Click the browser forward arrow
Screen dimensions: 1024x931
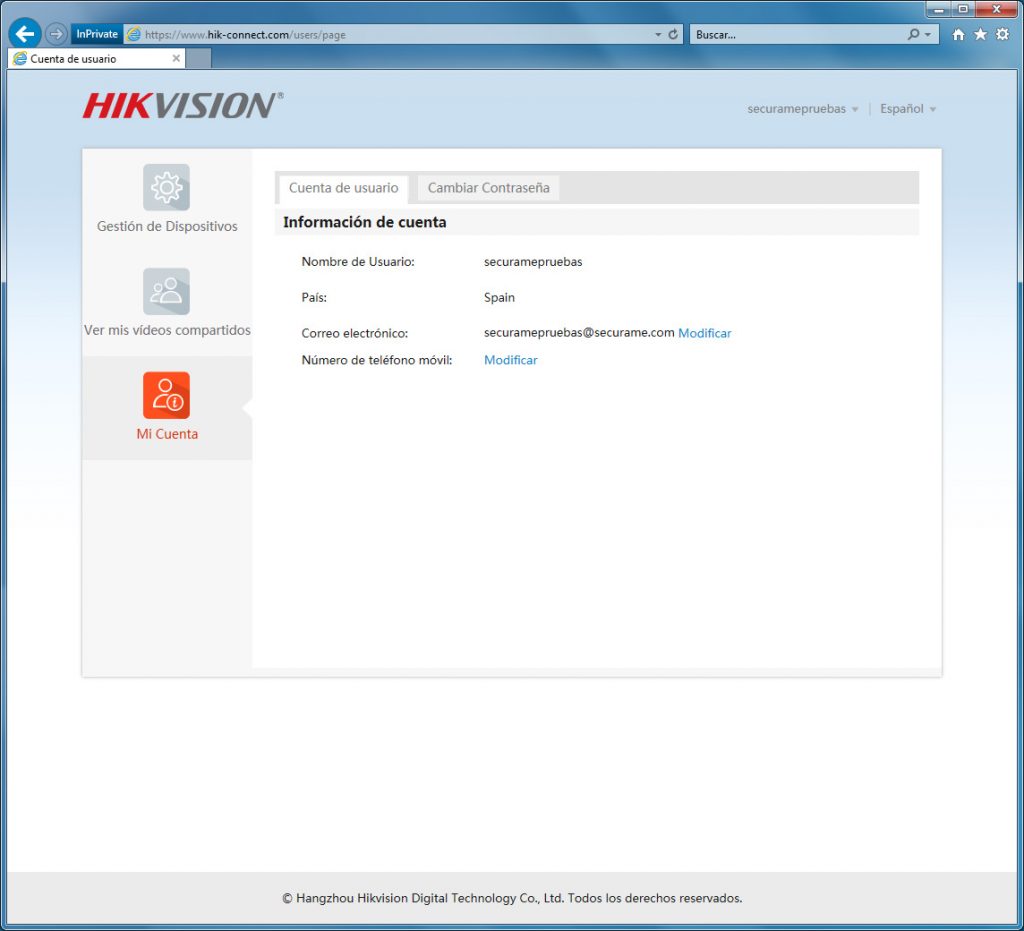(56, 34)
